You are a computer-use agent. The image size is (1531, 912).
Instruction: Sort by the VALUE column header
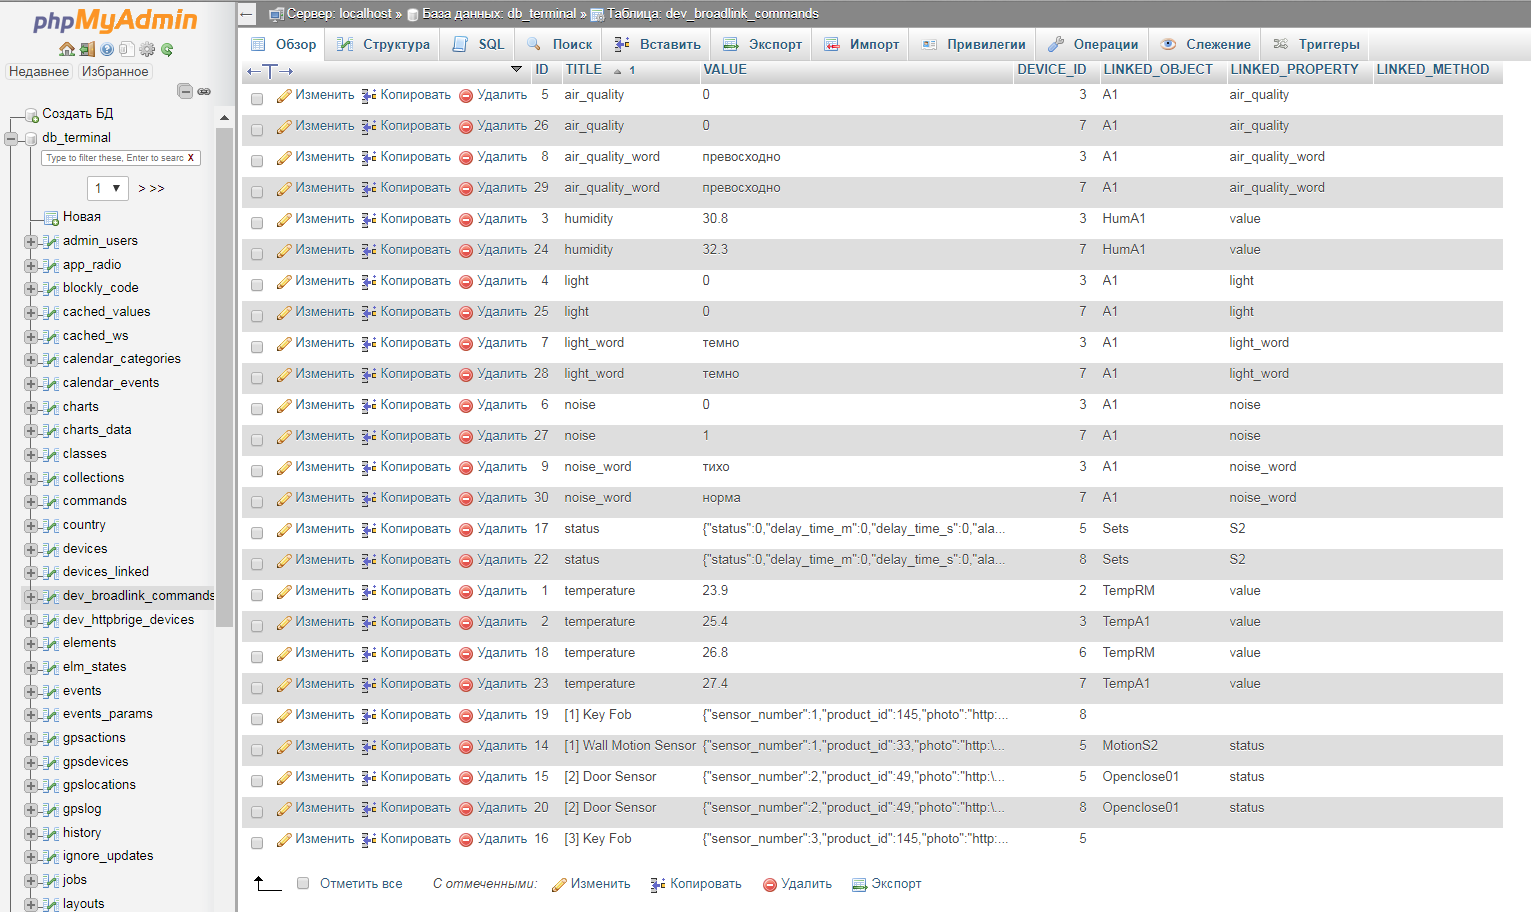click(725, 69)
